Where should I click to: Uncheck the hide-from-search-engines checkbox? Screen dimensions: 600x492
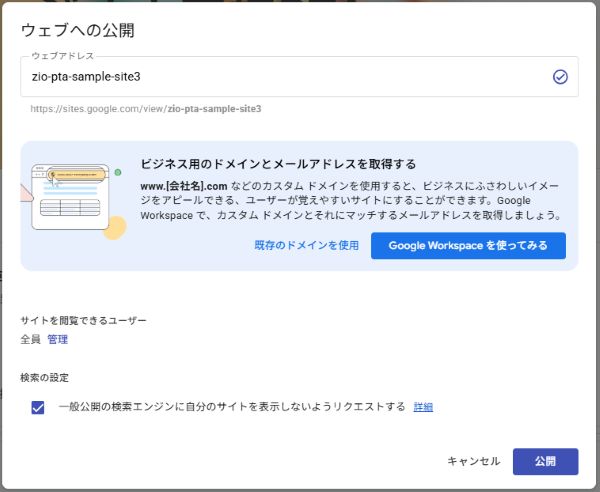(38, 407)
